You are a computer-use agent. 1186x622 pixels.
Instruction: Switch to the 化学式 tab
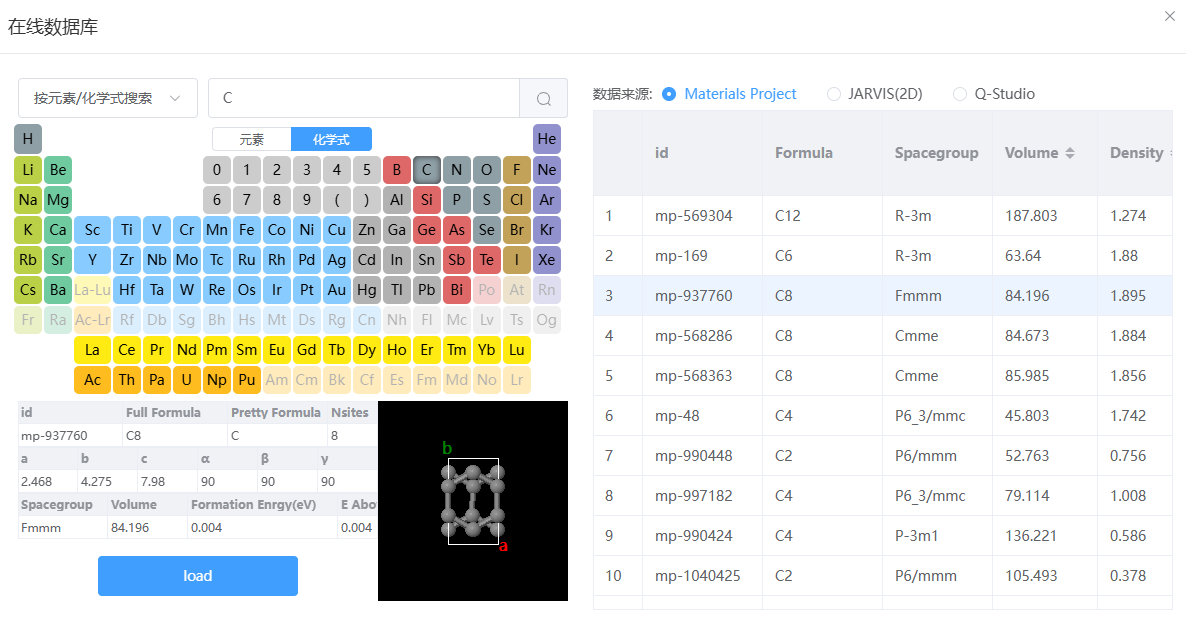coord(331,139)
